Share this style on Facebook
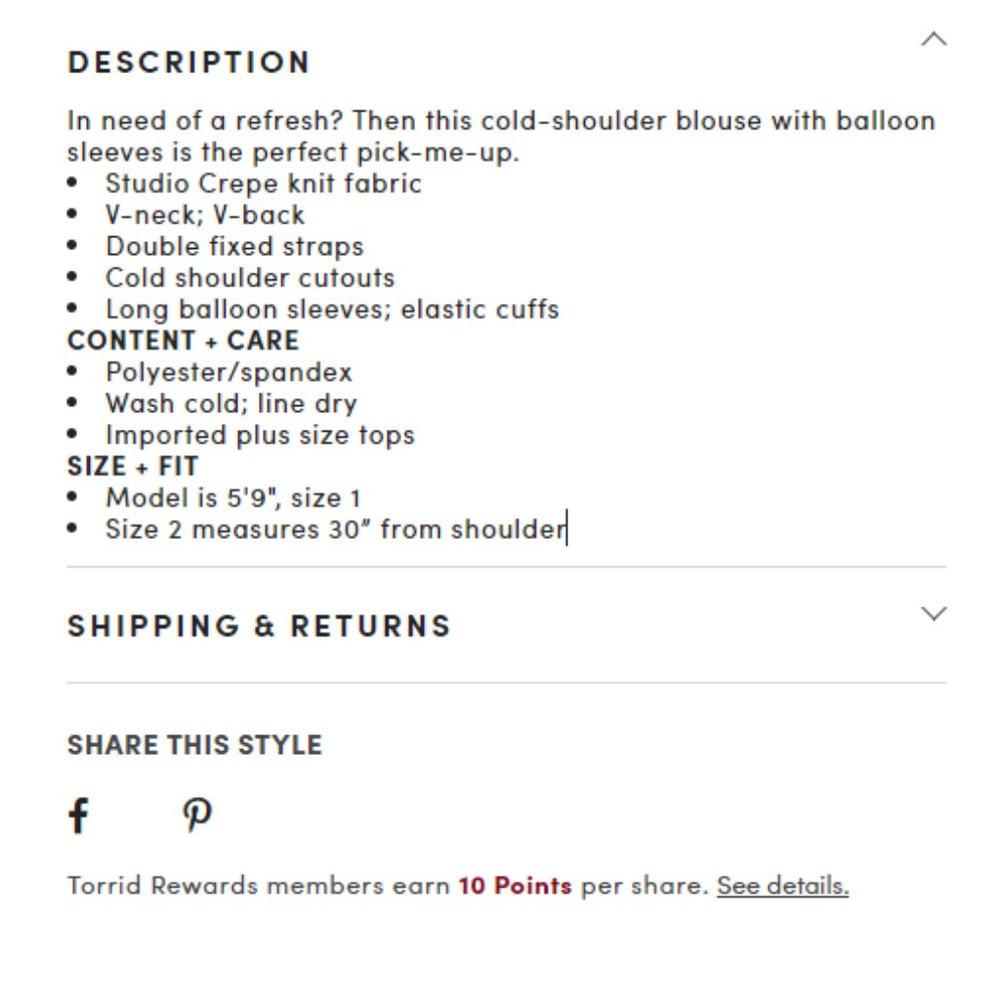This screenshot has width=1000, height=1000. 78,815
